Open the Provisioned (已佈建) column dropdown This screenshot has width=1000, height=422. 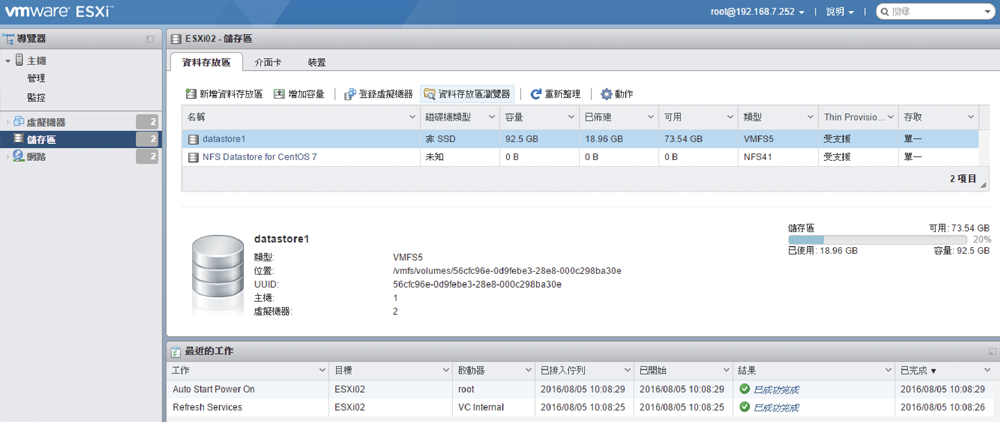(651, 117)
